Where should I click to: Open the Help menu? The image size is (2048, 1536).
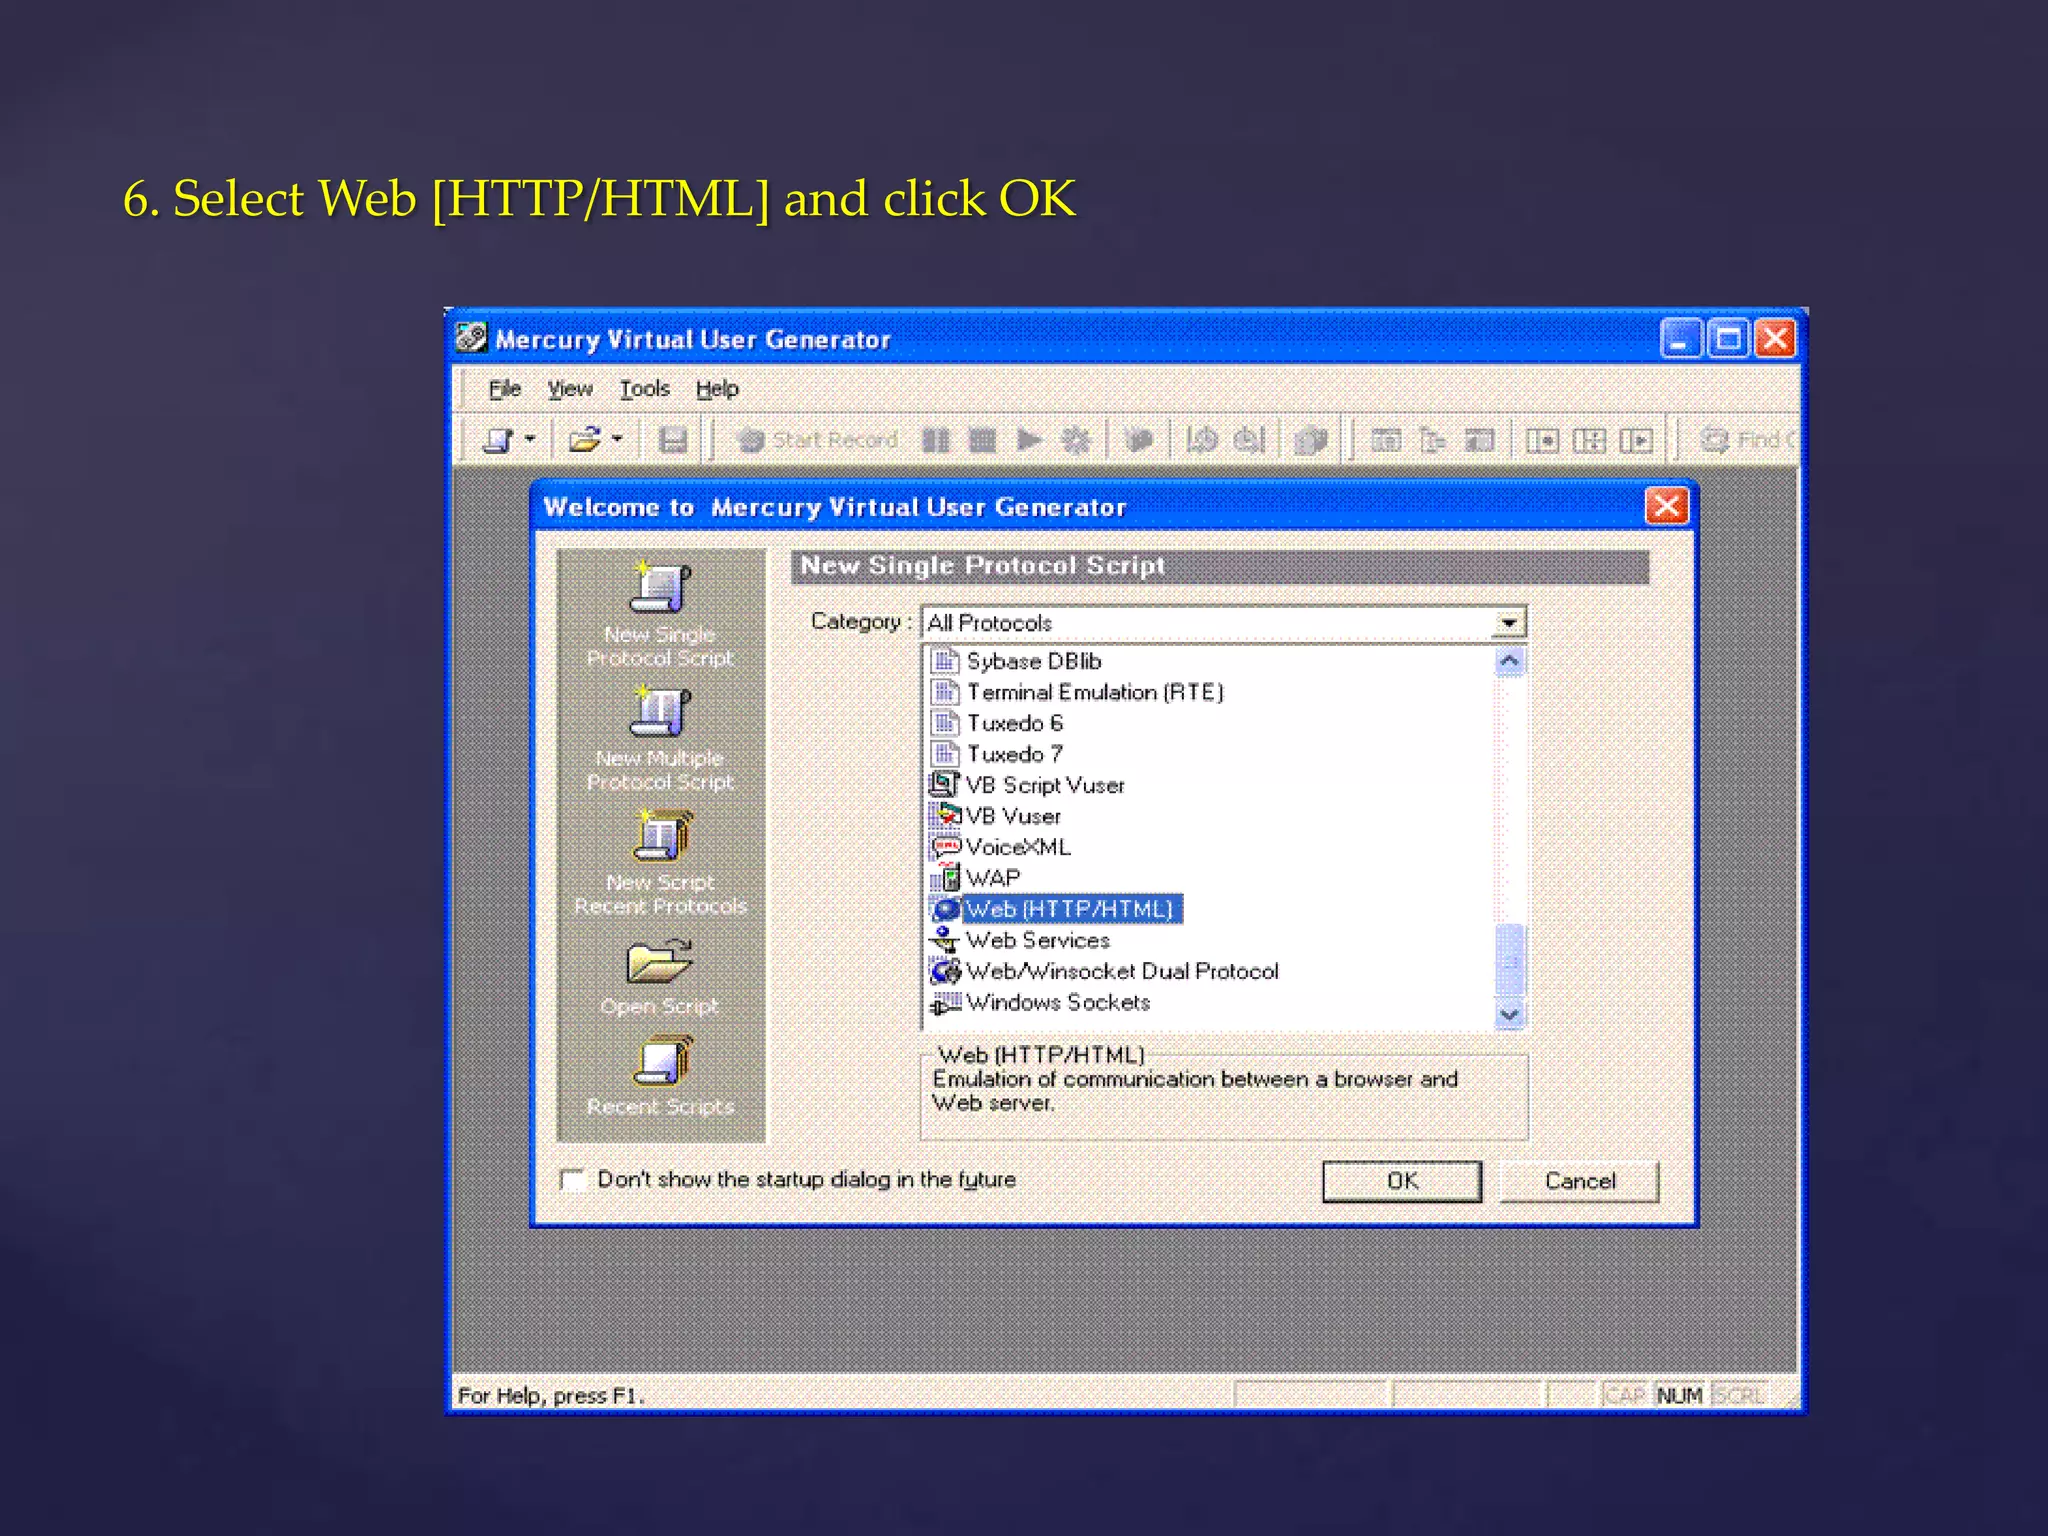(717, 389)
